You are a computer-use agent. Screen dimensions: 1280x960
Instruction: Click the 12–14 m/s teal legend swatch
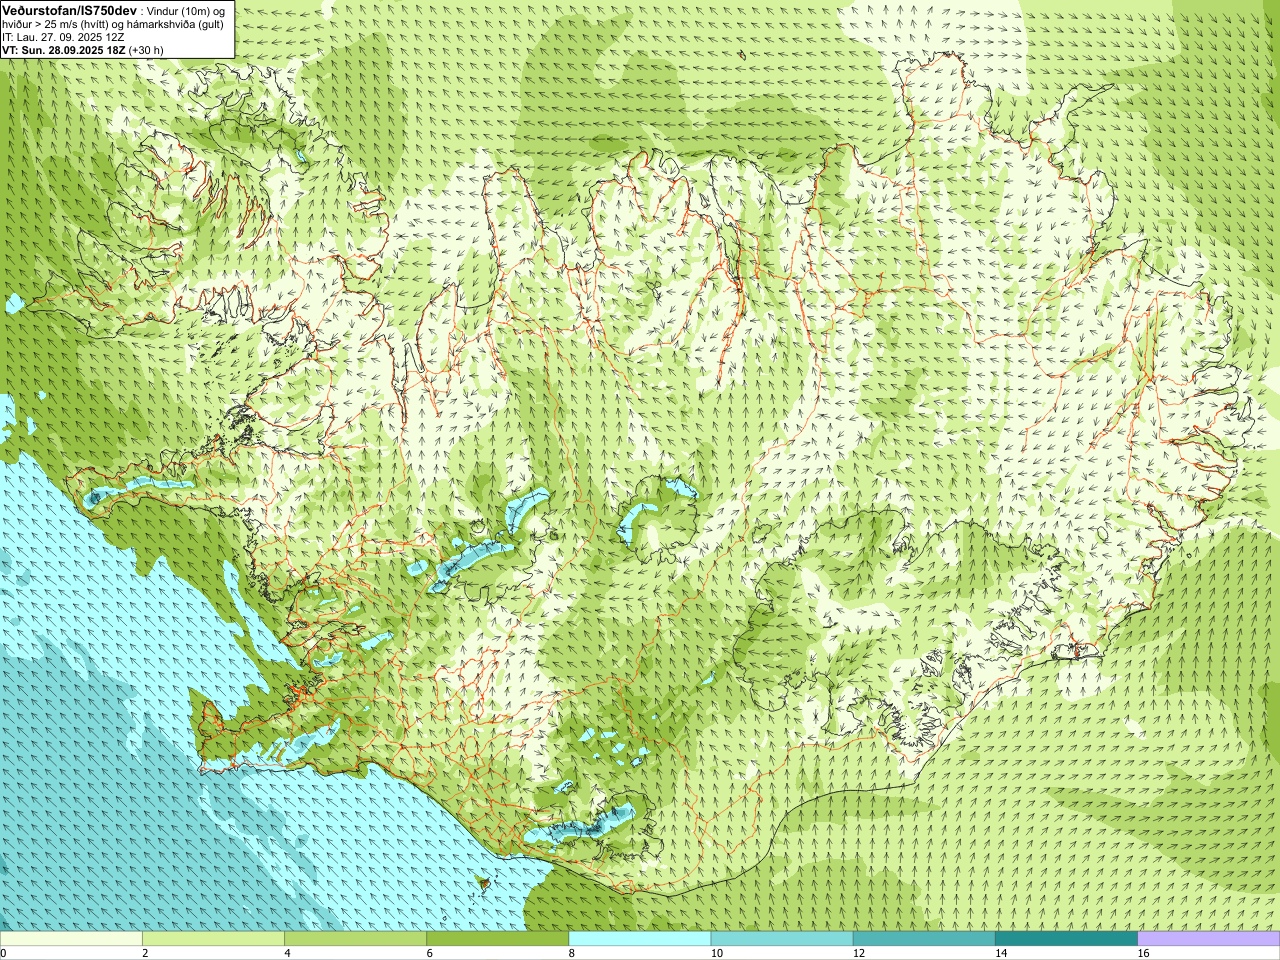[x=924, y=939]
